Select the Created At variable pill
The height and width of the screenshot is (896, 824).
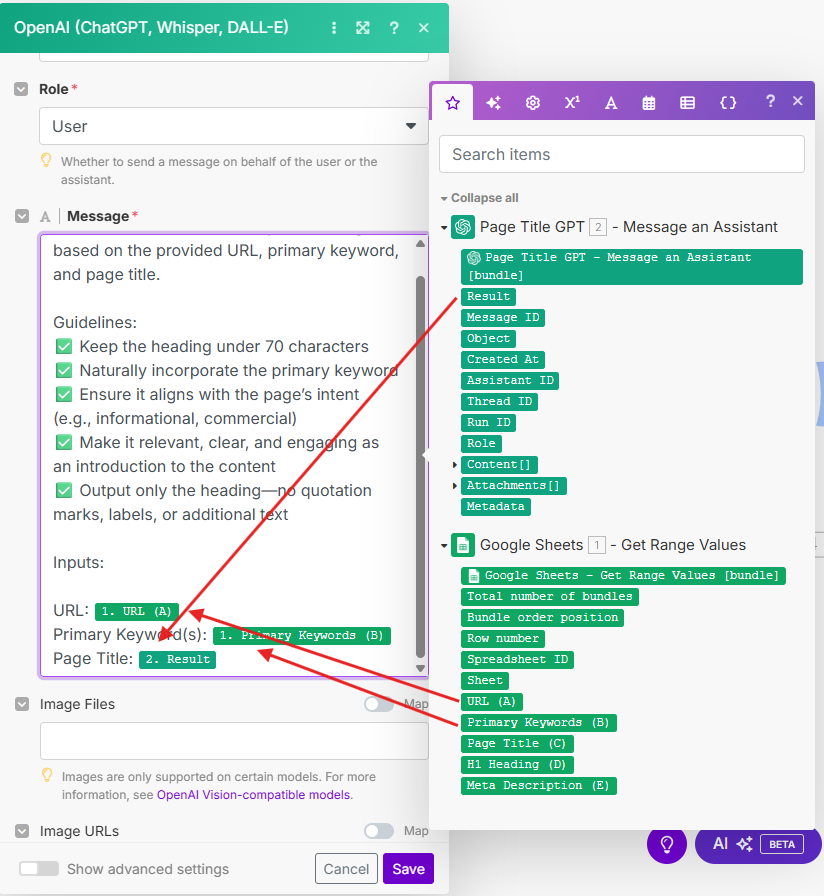click(x=502, y=360)
